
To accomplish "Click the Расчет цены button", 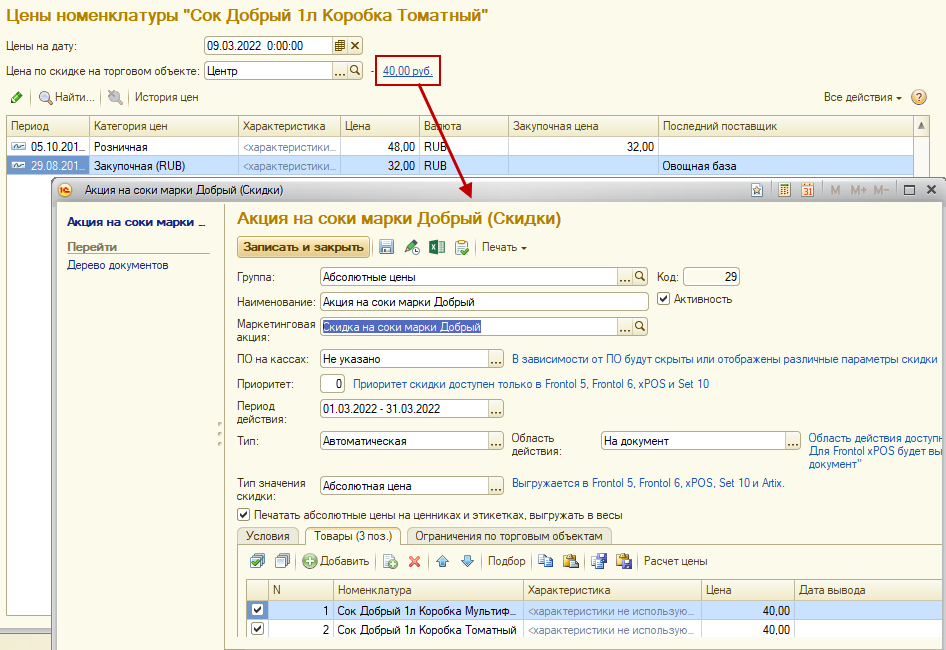I will [676, 561].
